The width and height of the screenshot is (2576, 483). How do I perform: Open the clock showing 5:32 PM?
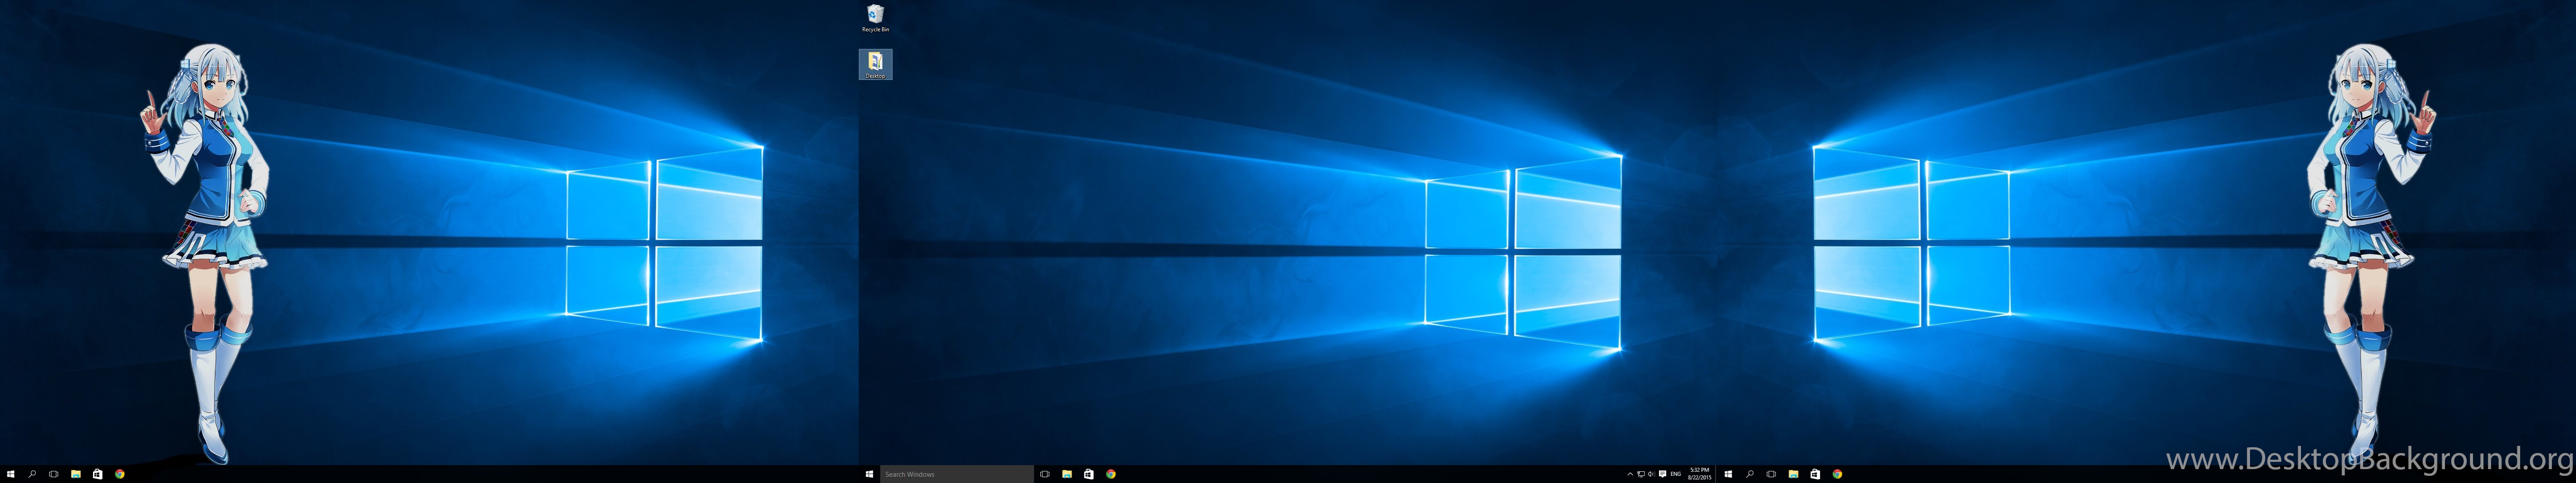tap(1700, 474)
